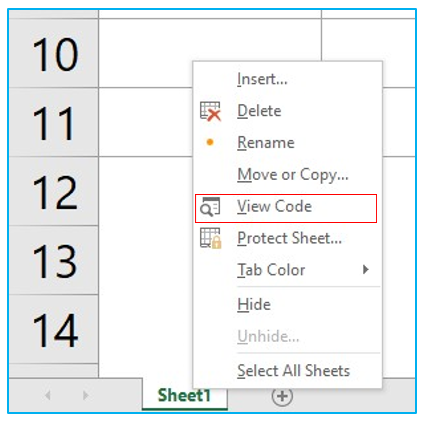This screenshot has width=426, height=422.
Task: Select row 12 header
Action: pos(53,191)
